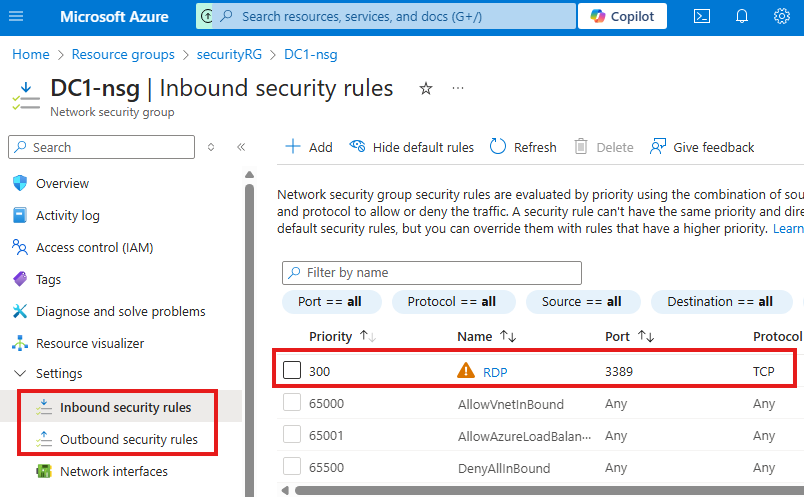Expand or collapse all sidebar sections
Image resolution: width=804 pixels, height=497 pixels.
(x=211, y=147)
